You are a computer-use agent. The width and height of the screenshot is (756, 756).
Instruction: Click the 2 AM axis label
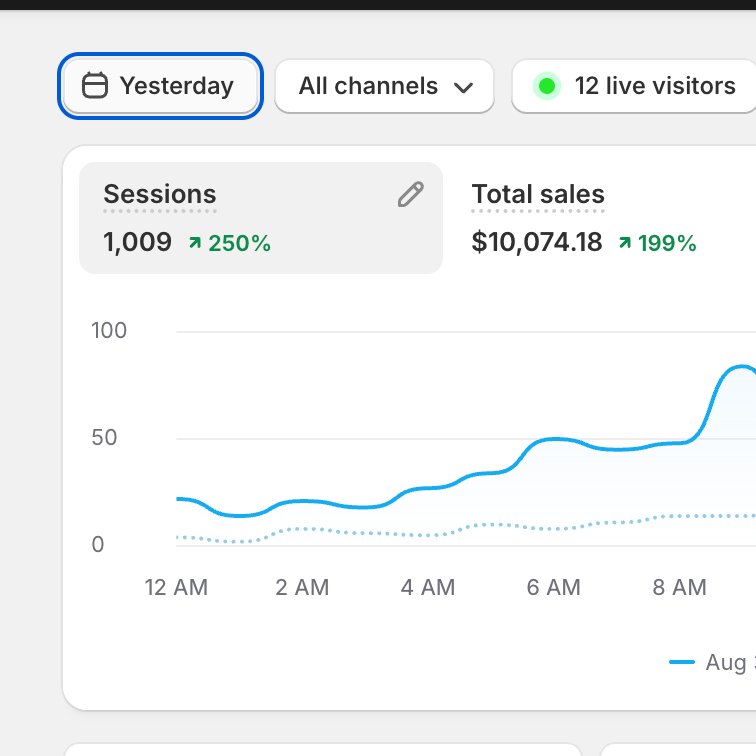click(x=302, y=587)
